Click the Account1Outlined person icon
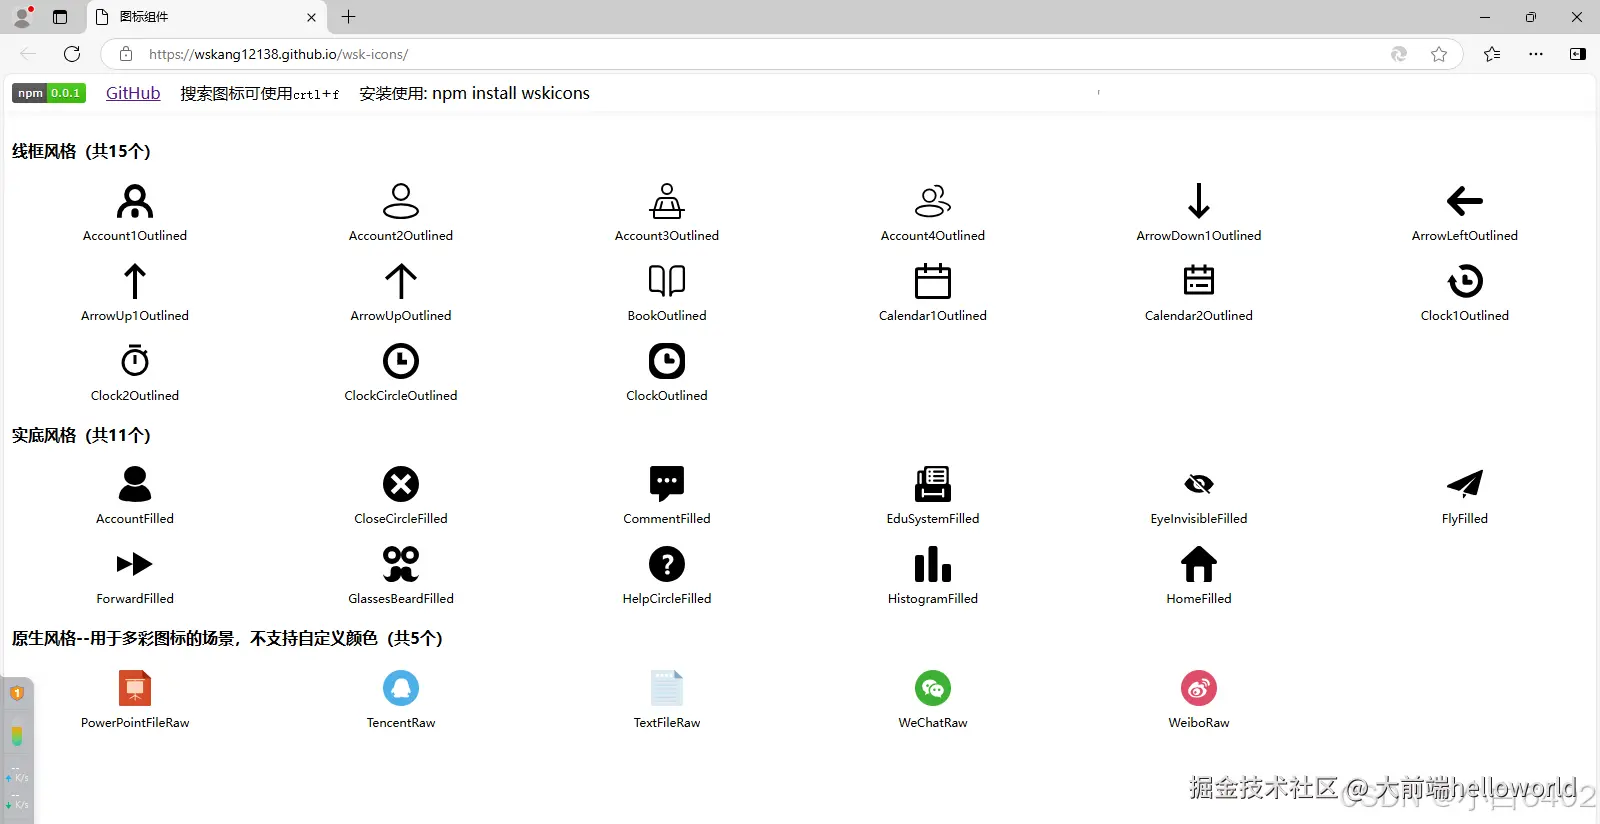Screen dimensions: 1600x824 (135, 201)
